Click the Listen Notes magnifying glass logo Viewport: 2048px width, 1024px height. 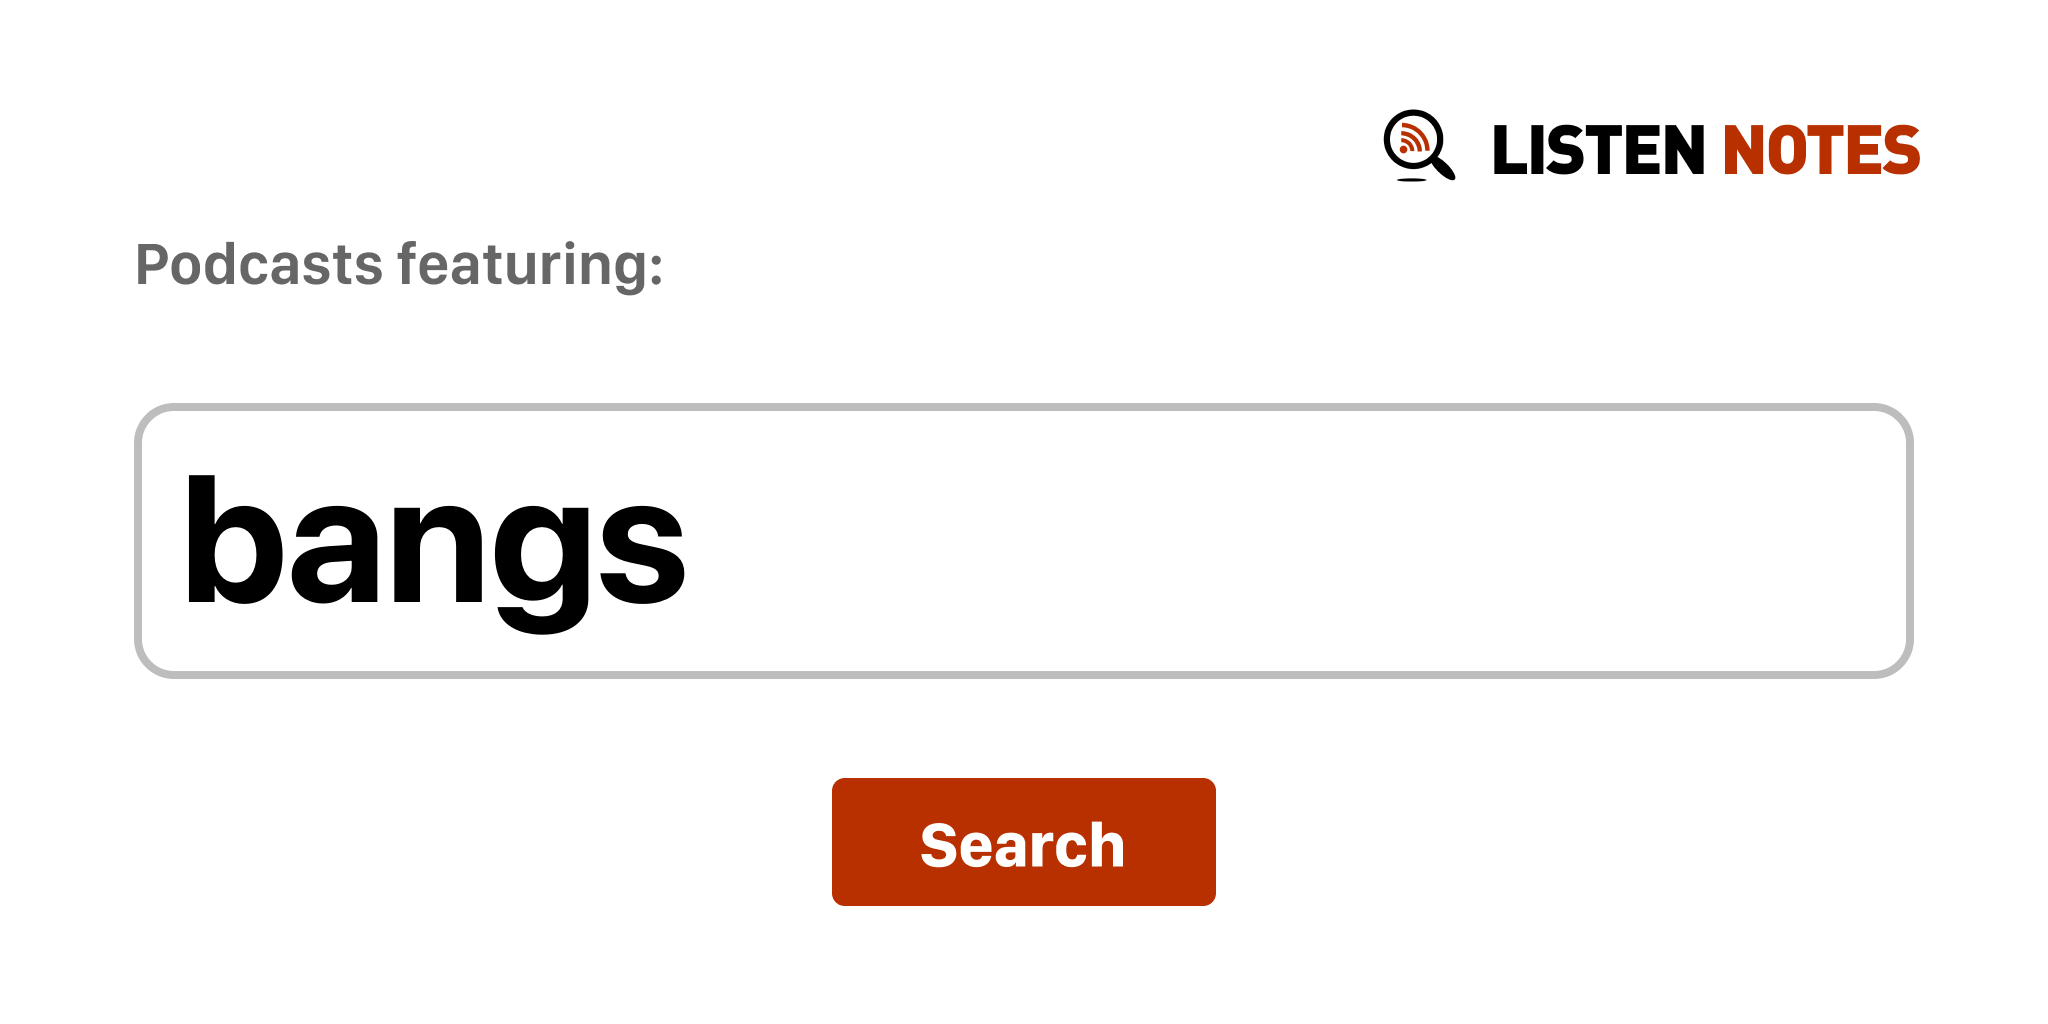pyautogui.click(x=1419, y=146)
